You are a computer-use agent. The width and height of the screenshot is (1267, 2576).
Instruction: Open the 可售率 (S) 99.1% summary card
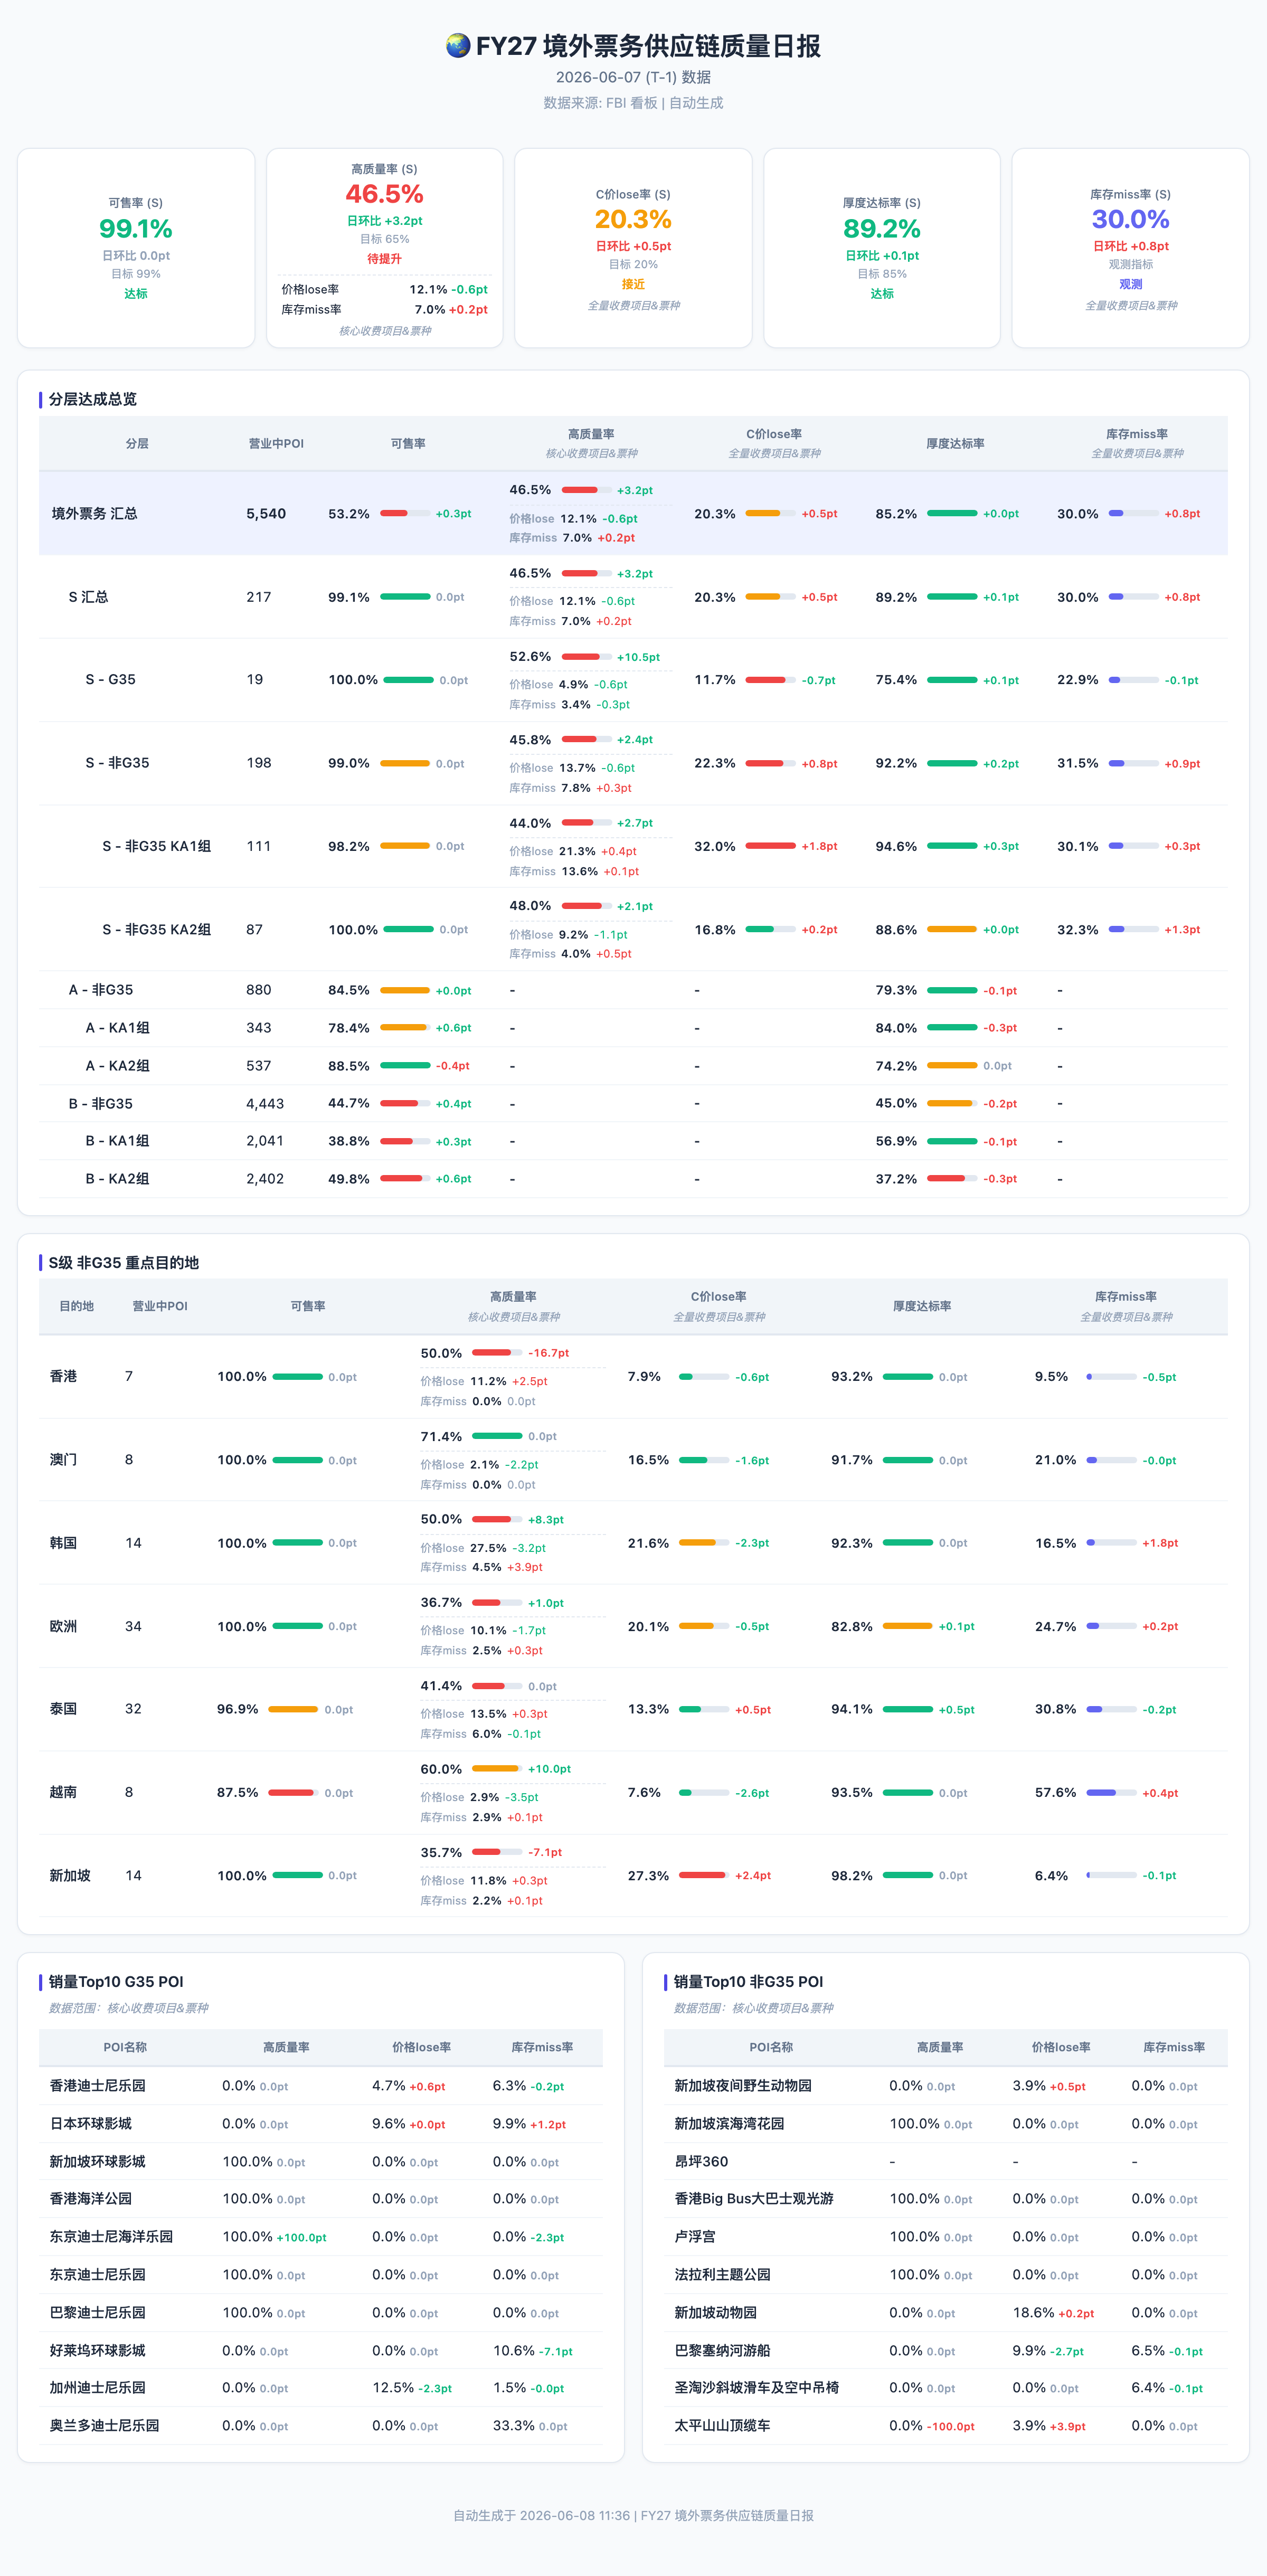click(x=136, y=248)
